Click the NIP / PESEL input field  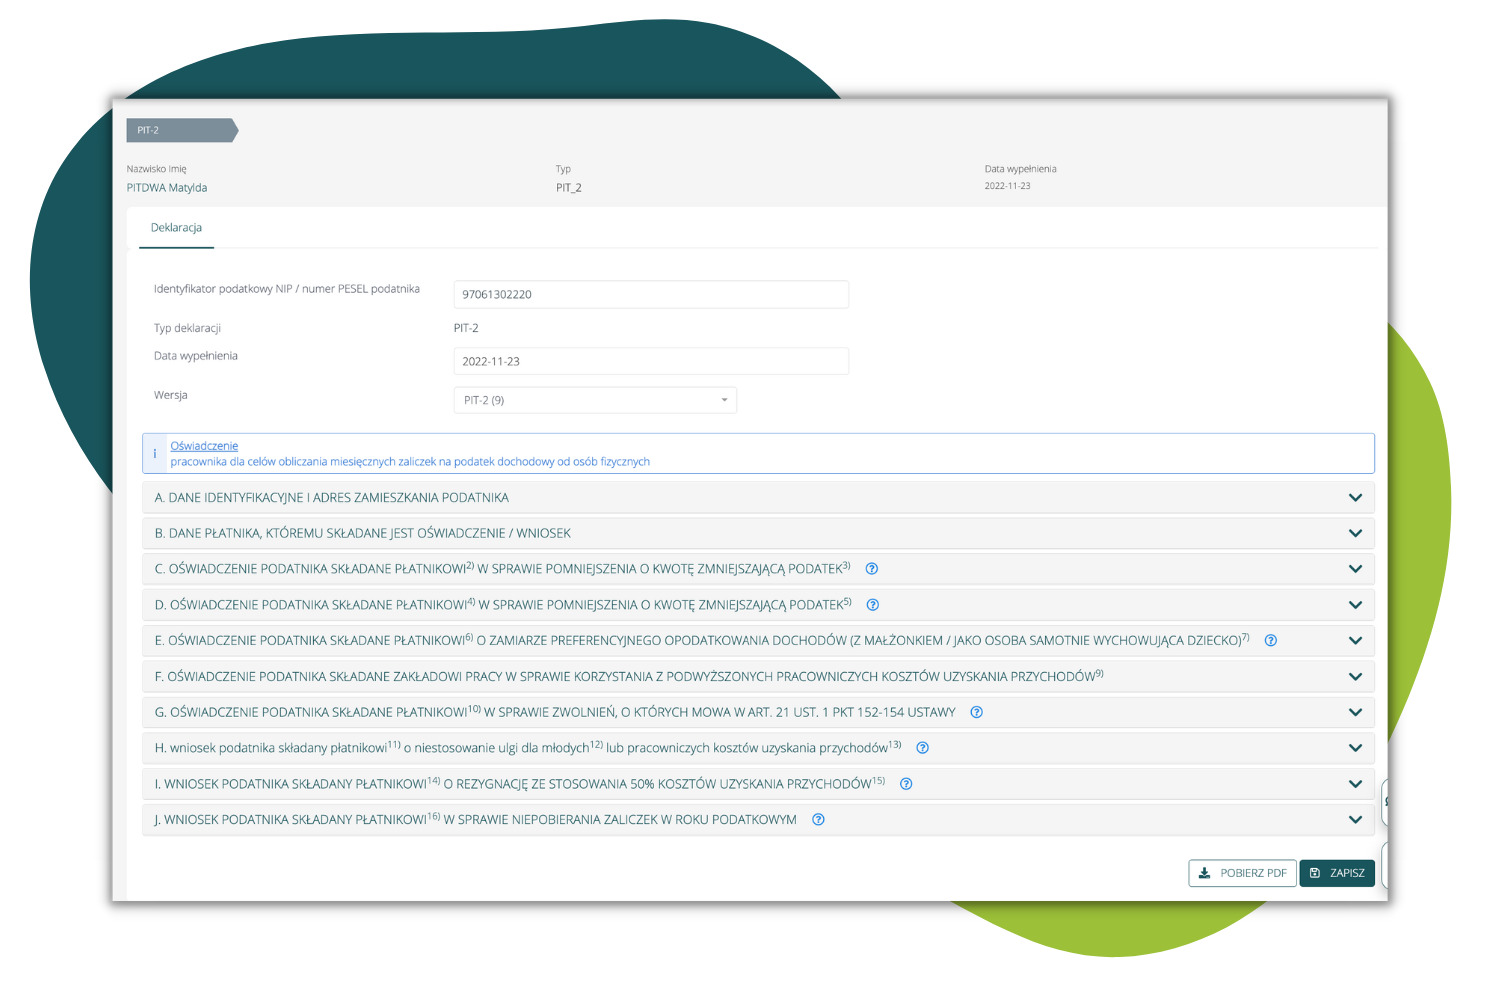[650, 294]
